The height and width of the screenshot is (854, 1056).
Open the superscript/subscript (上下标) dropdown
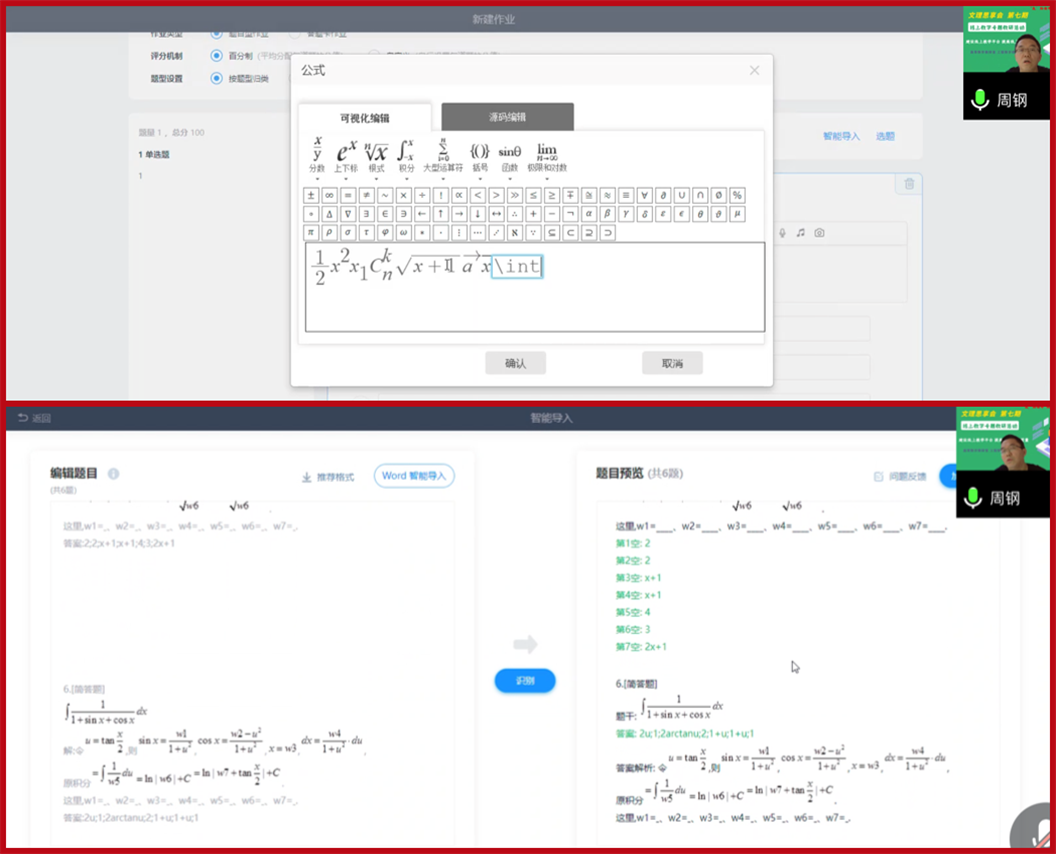point(346,179)
